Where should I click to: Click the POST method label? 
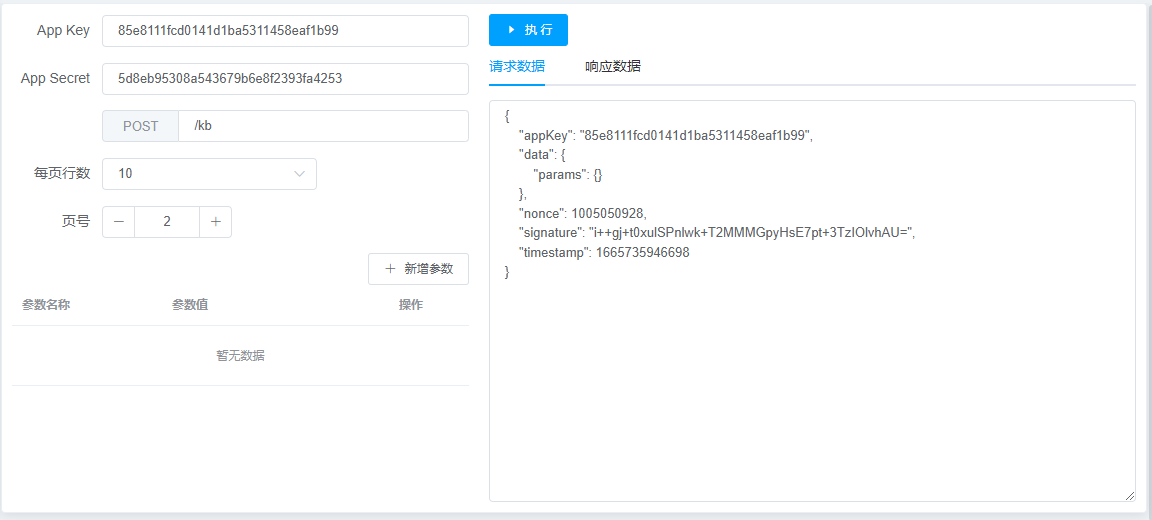coord(140,126)
